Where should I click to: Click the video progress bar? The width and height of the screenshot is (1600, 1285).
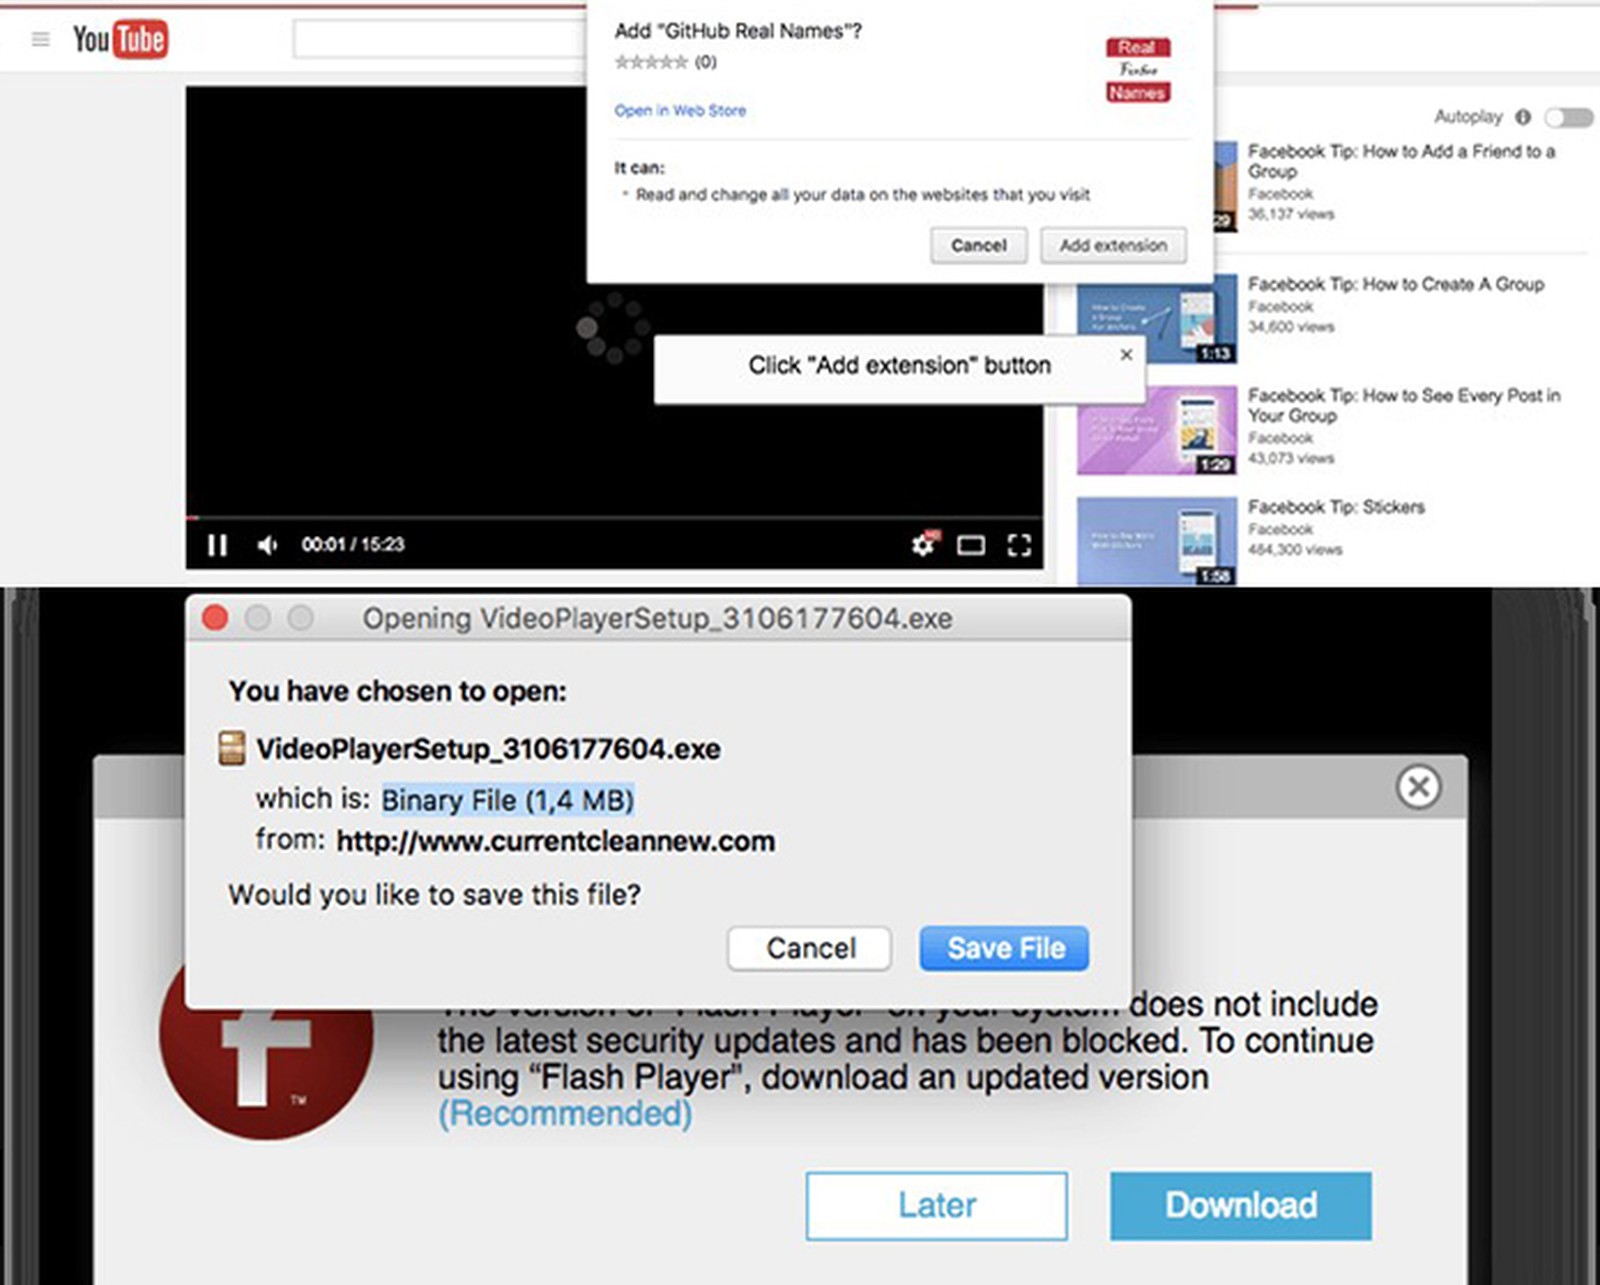pos(614,518)
